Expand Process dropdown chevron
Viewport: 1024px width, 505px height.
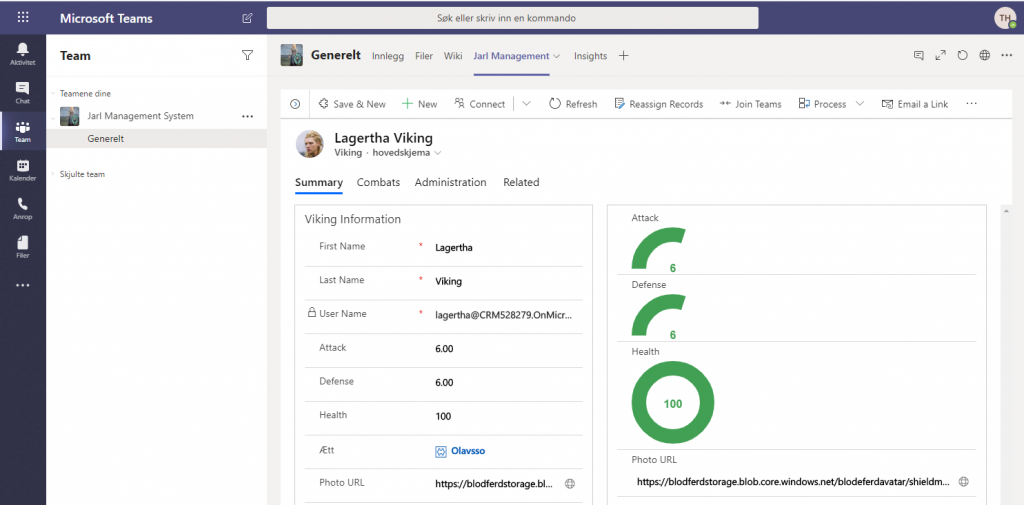(x=859, y=104)
